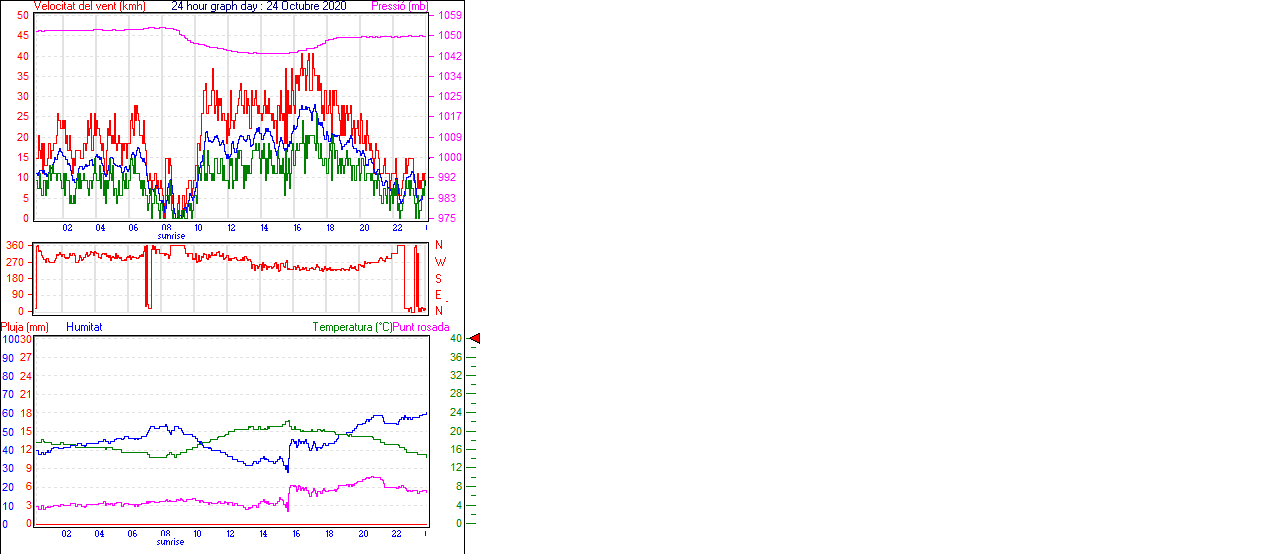Click the 'W' compass direction label

pyautogui.click(x=439, y=262)
